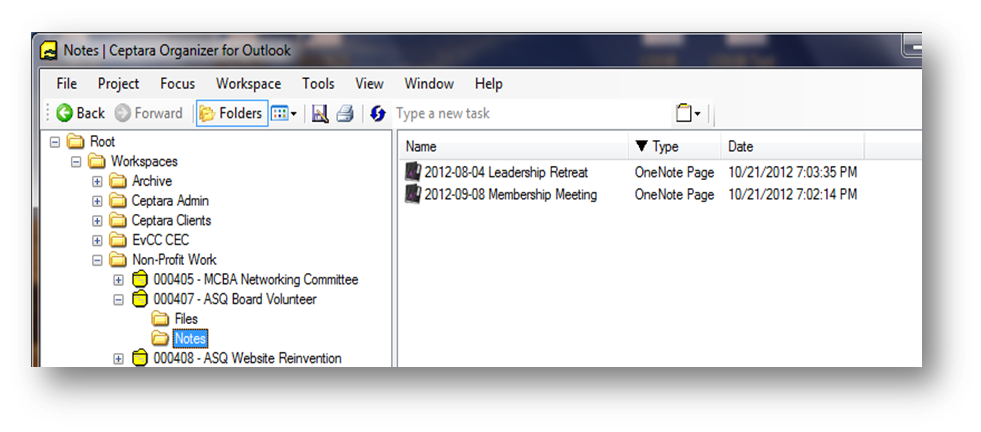Click the ASQ Website Reinvention project icon
The height and width of the screenshot is (432, 981).
pos(140,359)
